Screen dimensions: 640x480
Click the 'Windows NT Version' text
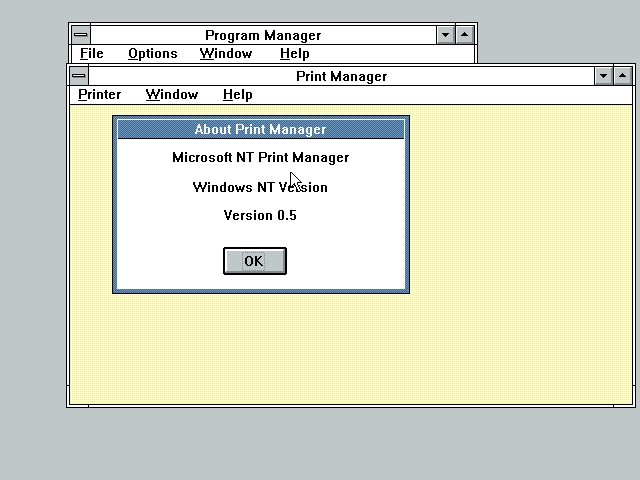point(260,187)
